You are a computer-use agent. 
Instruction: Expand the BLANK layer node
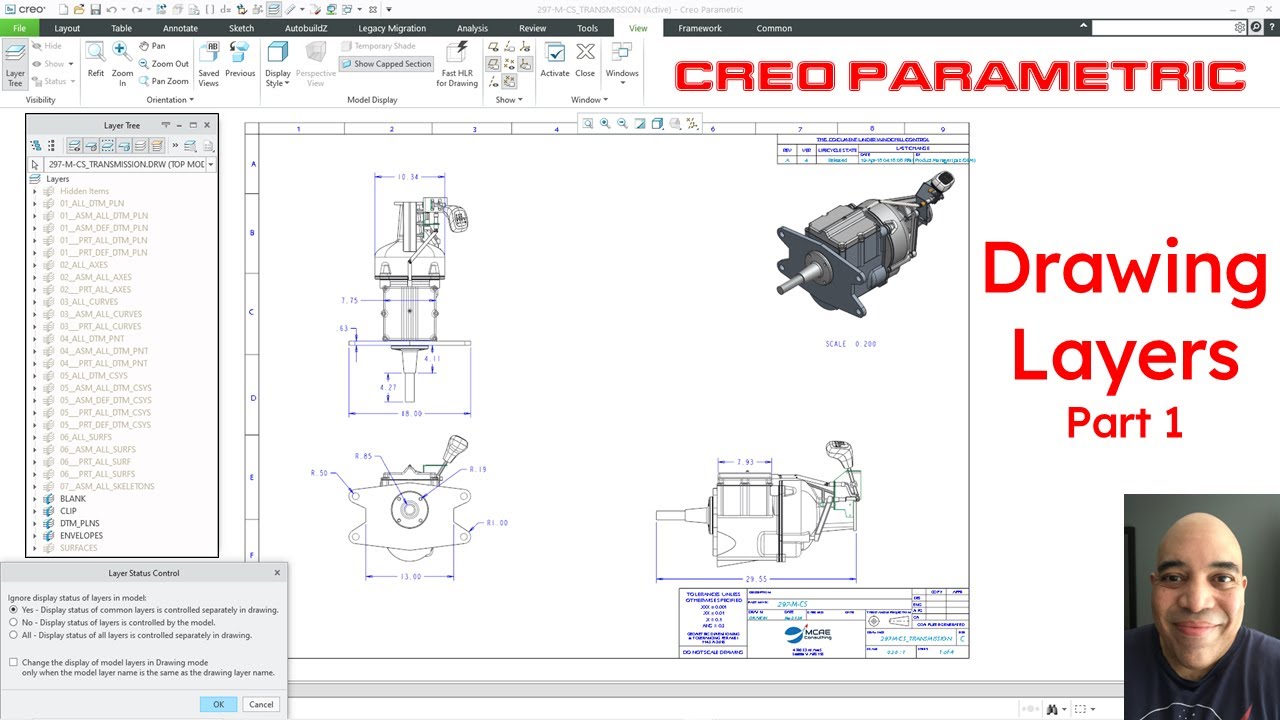[x=35, y=498]
